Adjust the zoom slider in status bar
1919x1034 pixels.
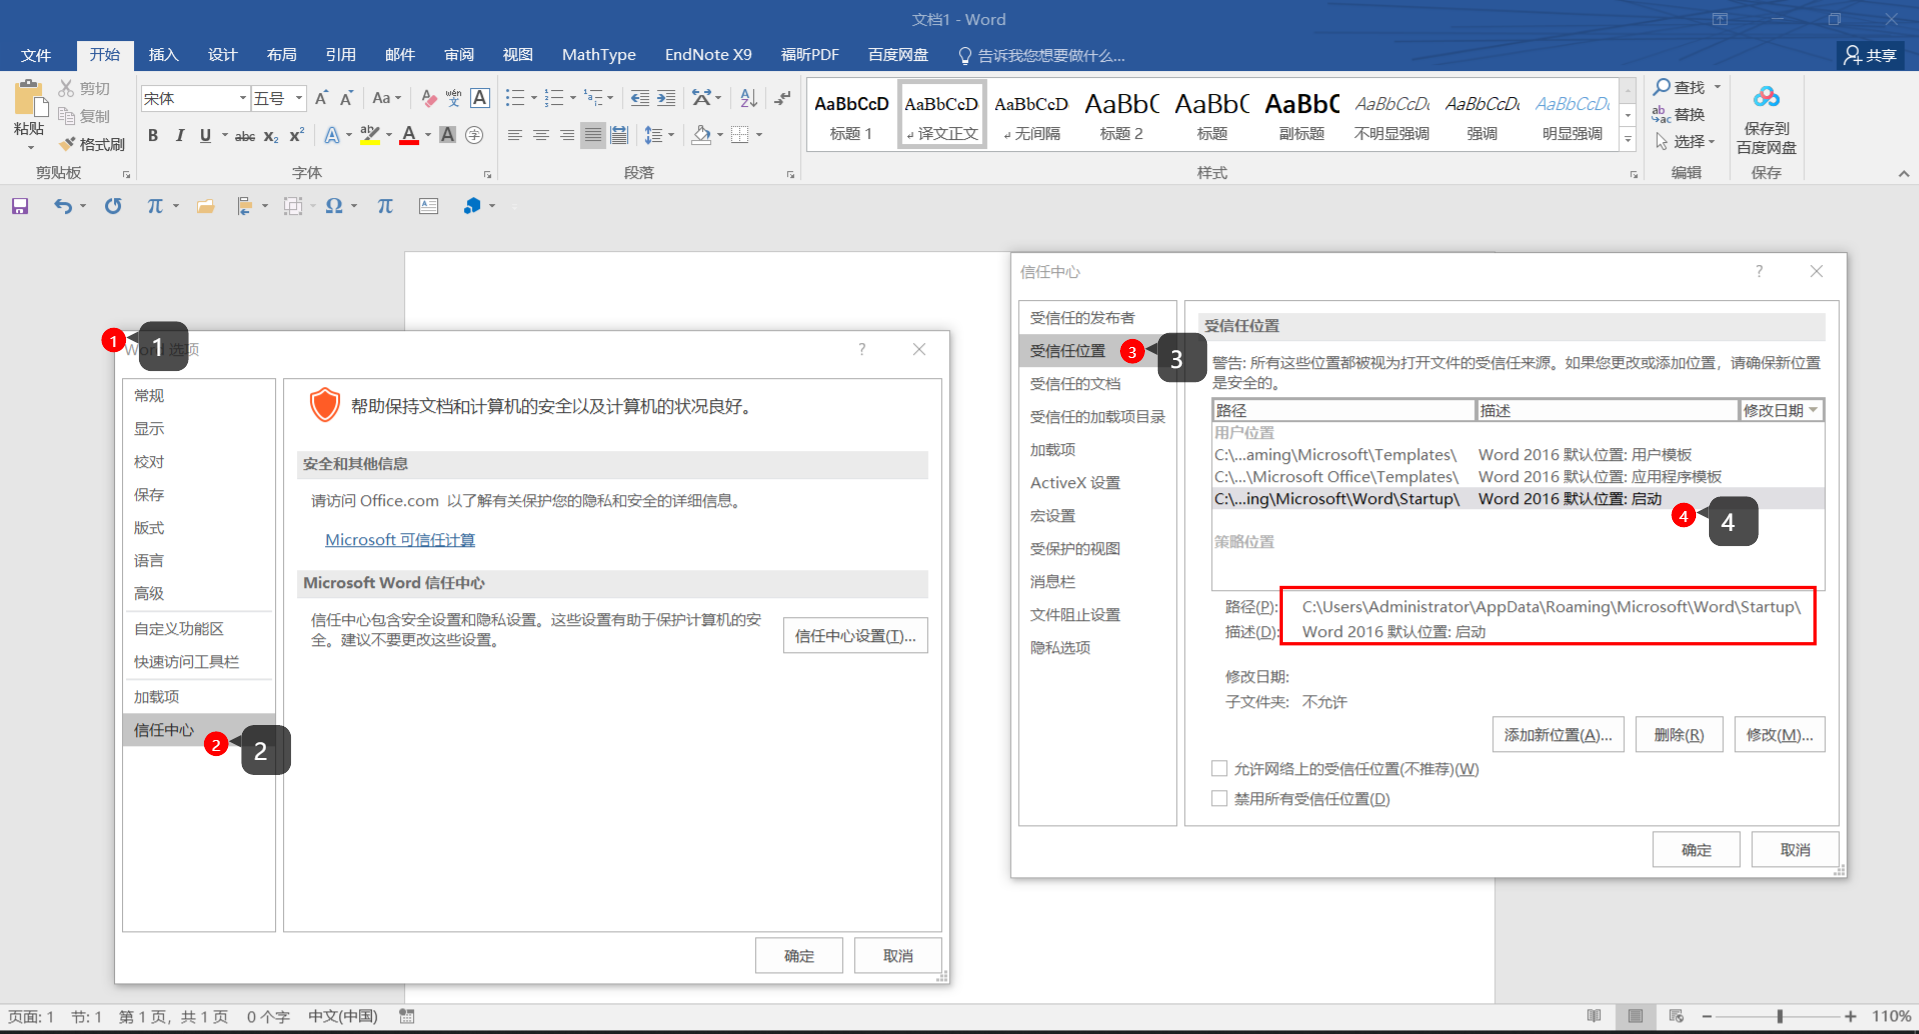[1780, 1016]
